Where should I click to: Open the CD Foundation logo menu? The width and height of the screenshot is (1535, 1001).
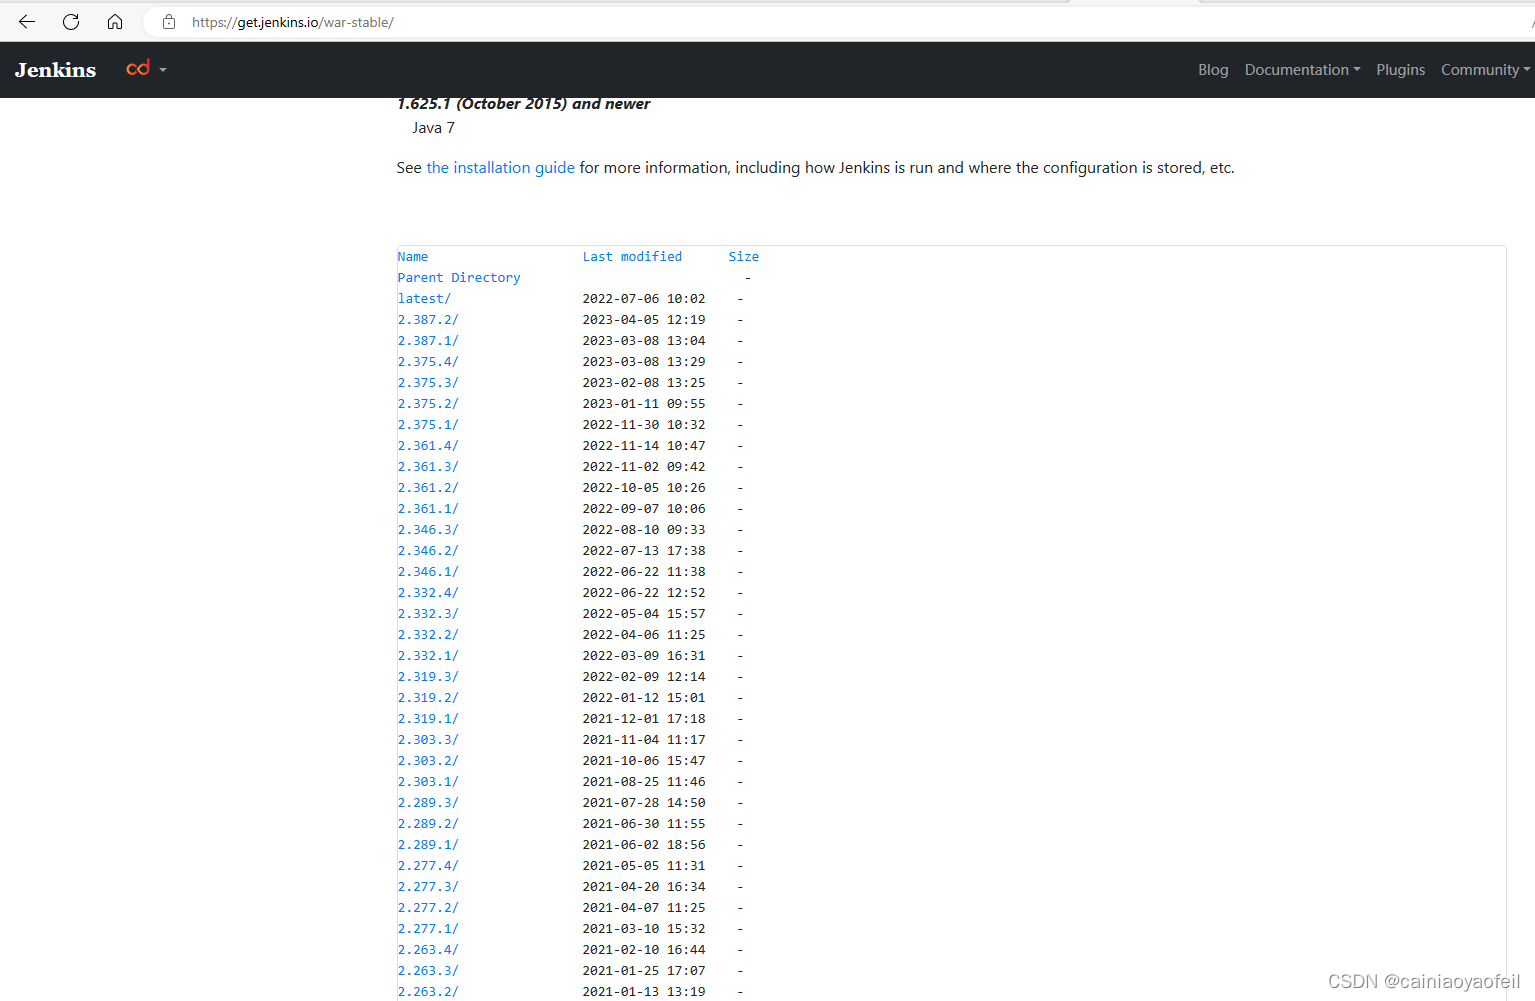pyautogui.click(x=138, y=68)
